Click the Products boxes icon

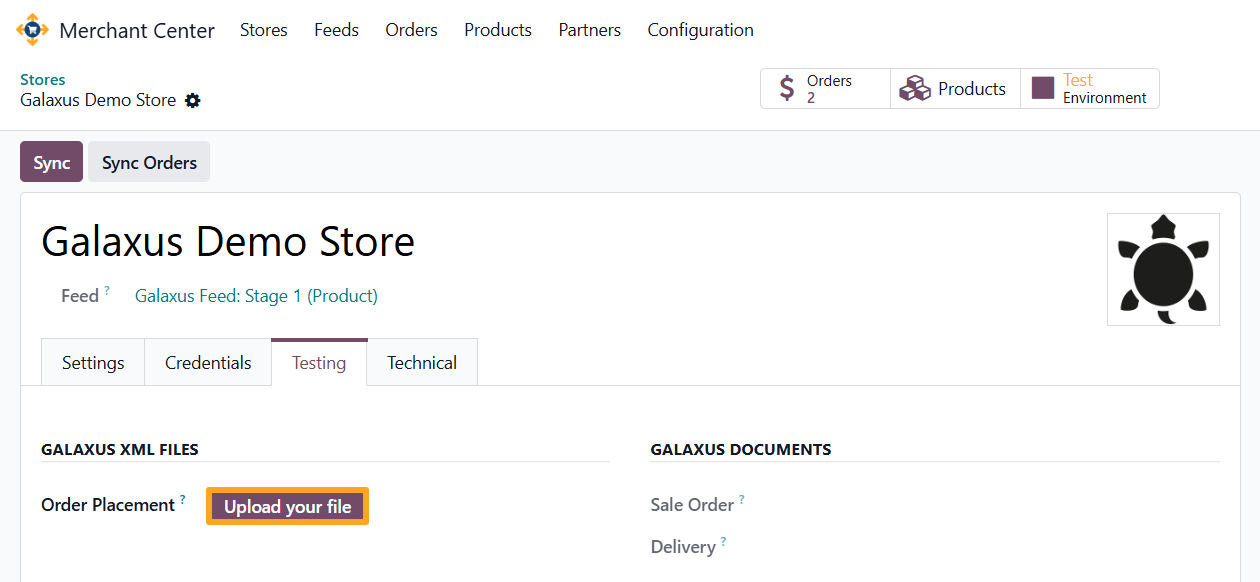pos(915,89)
